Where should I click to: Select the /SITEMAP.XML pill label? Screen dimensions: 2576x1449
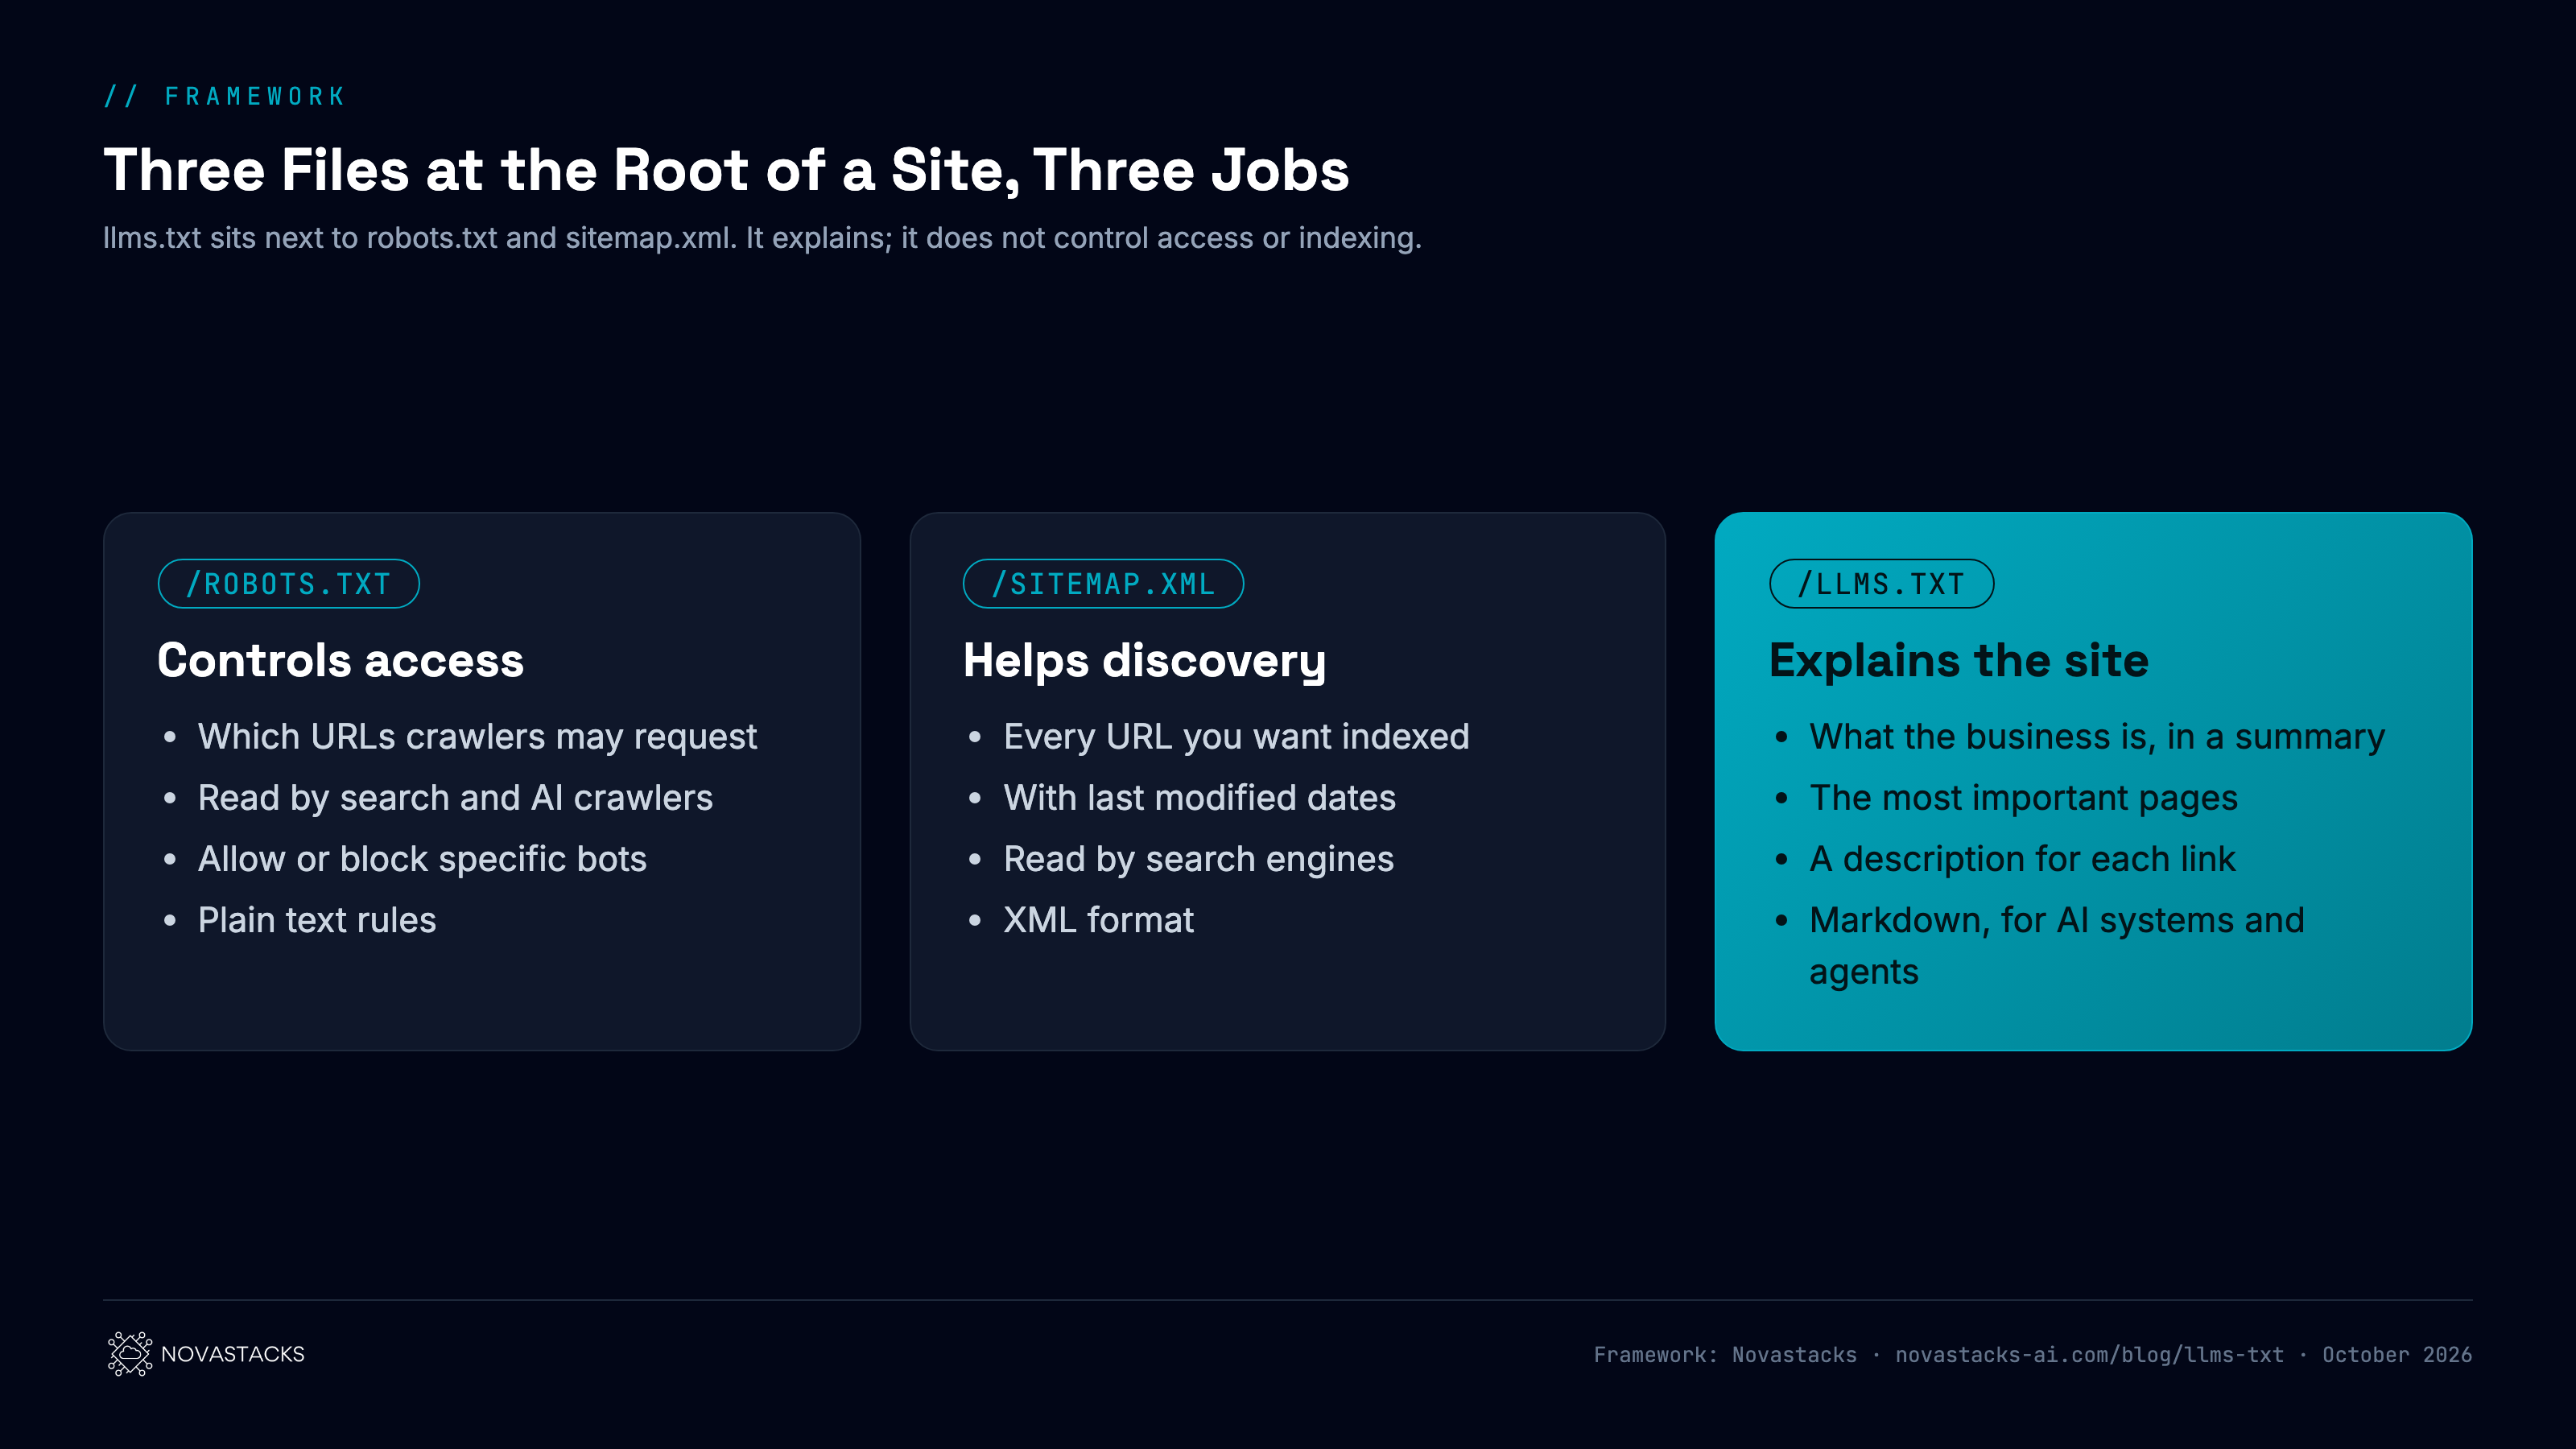1103,584
